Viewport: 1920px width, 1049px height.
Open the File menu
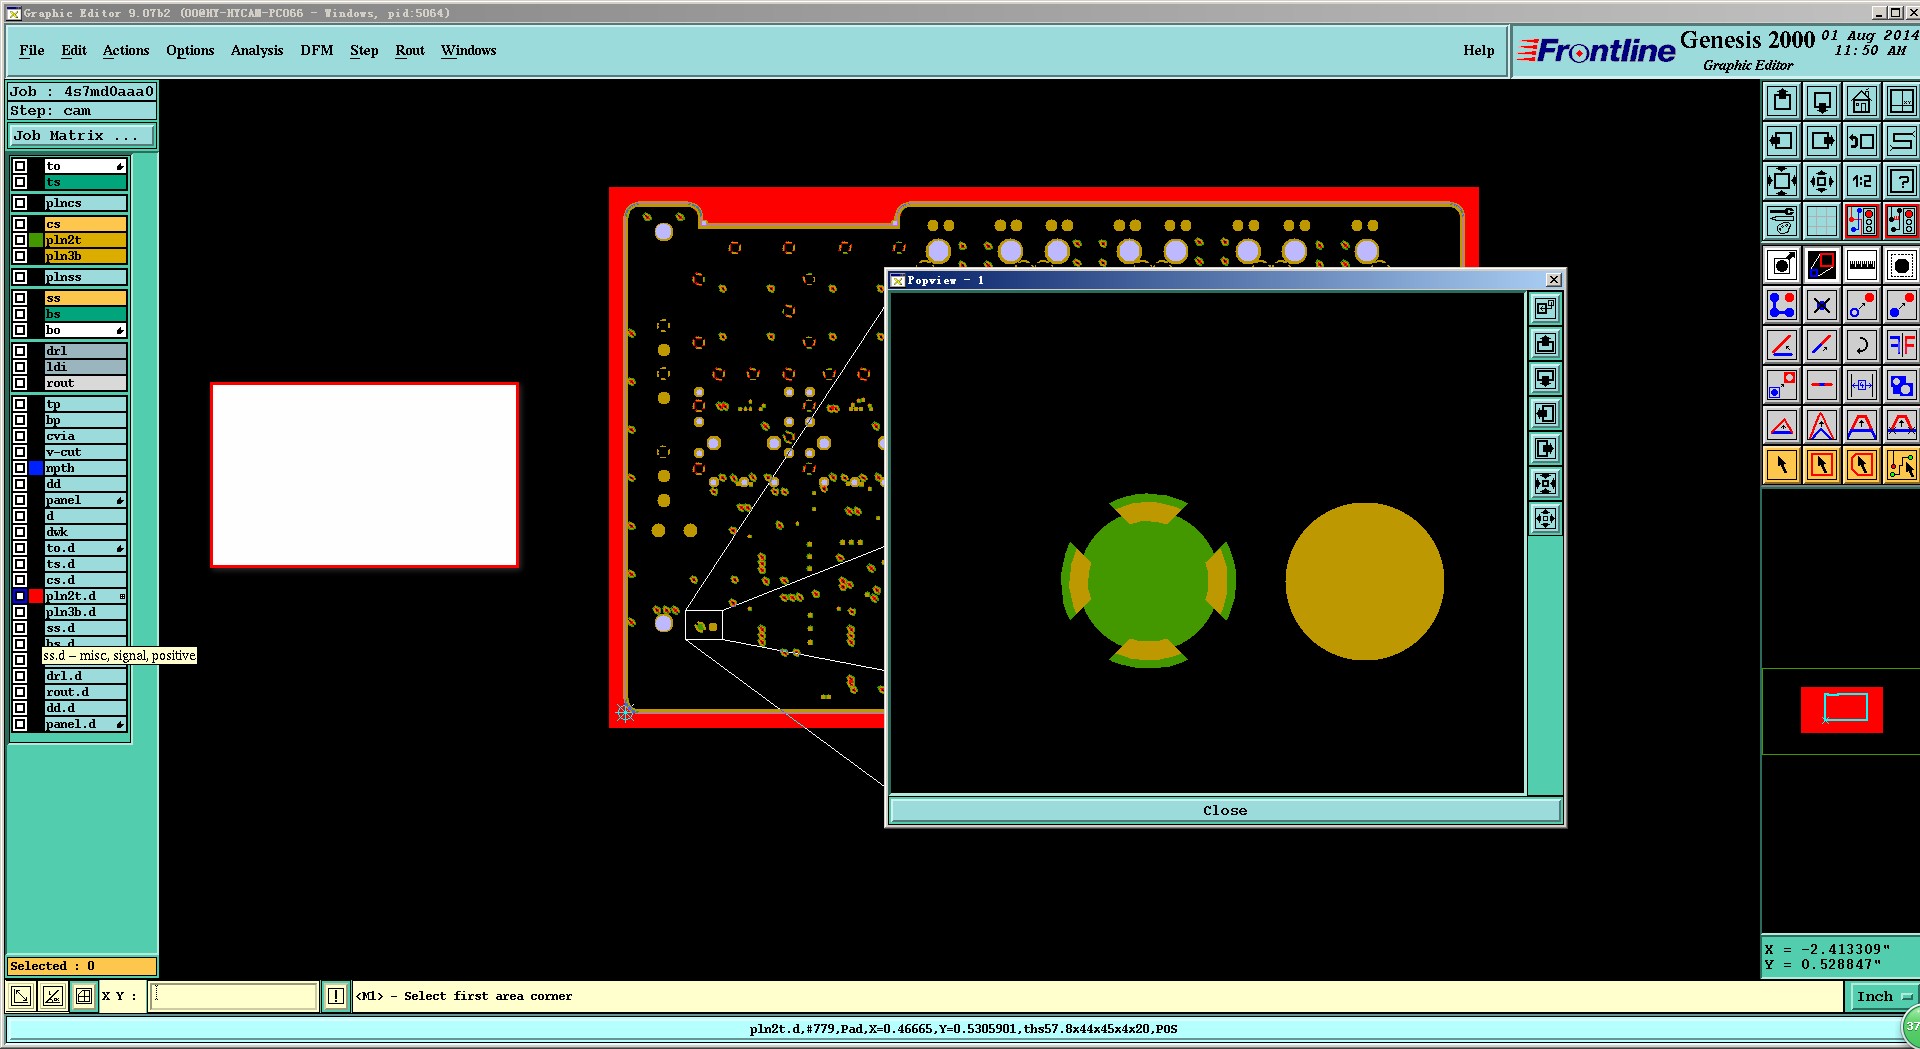tap(32, 51)
